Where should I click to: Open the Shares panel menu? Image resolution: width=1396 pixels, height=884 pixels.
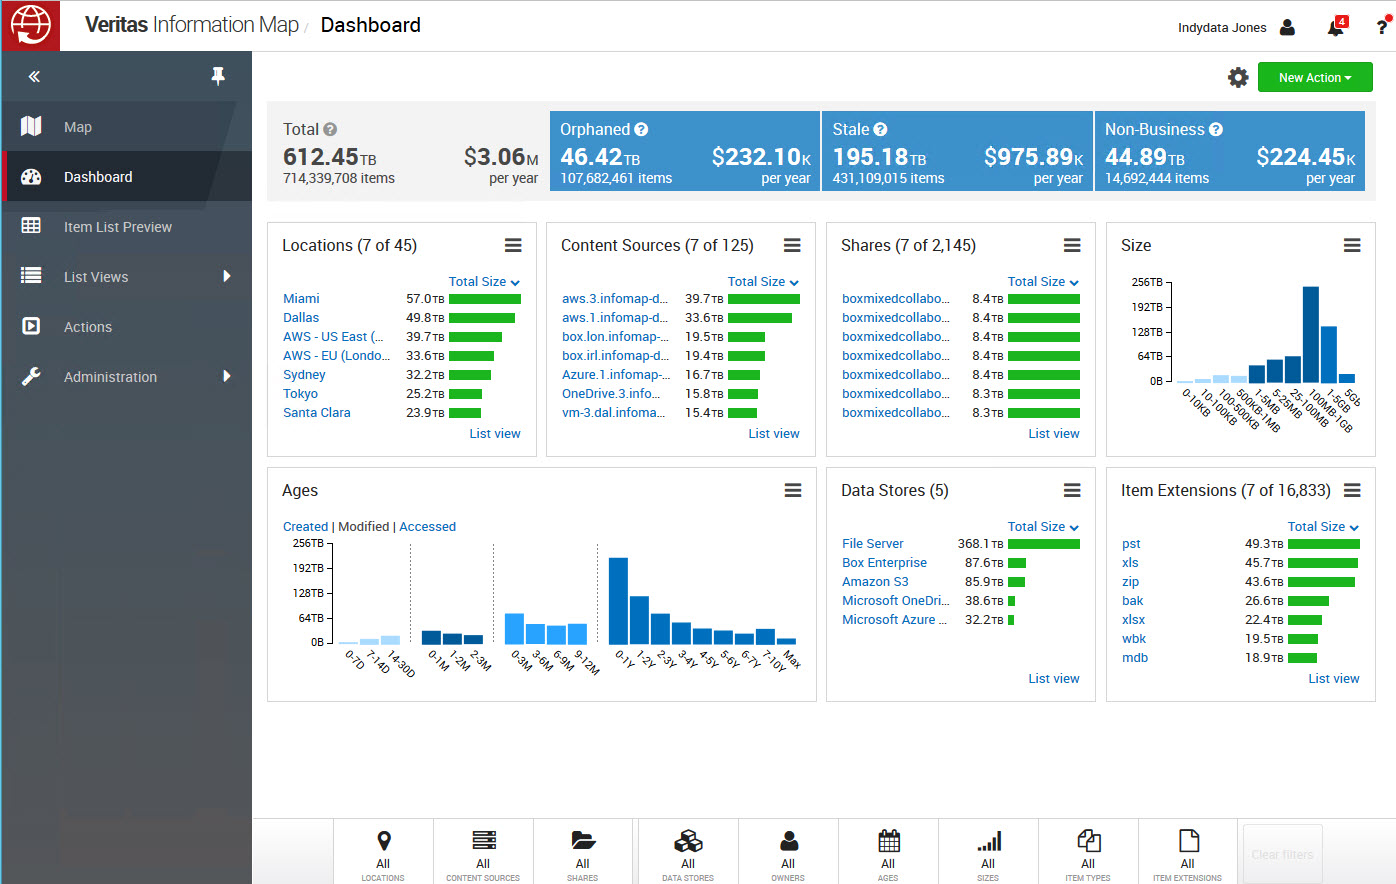click(x=1072, y=245)
